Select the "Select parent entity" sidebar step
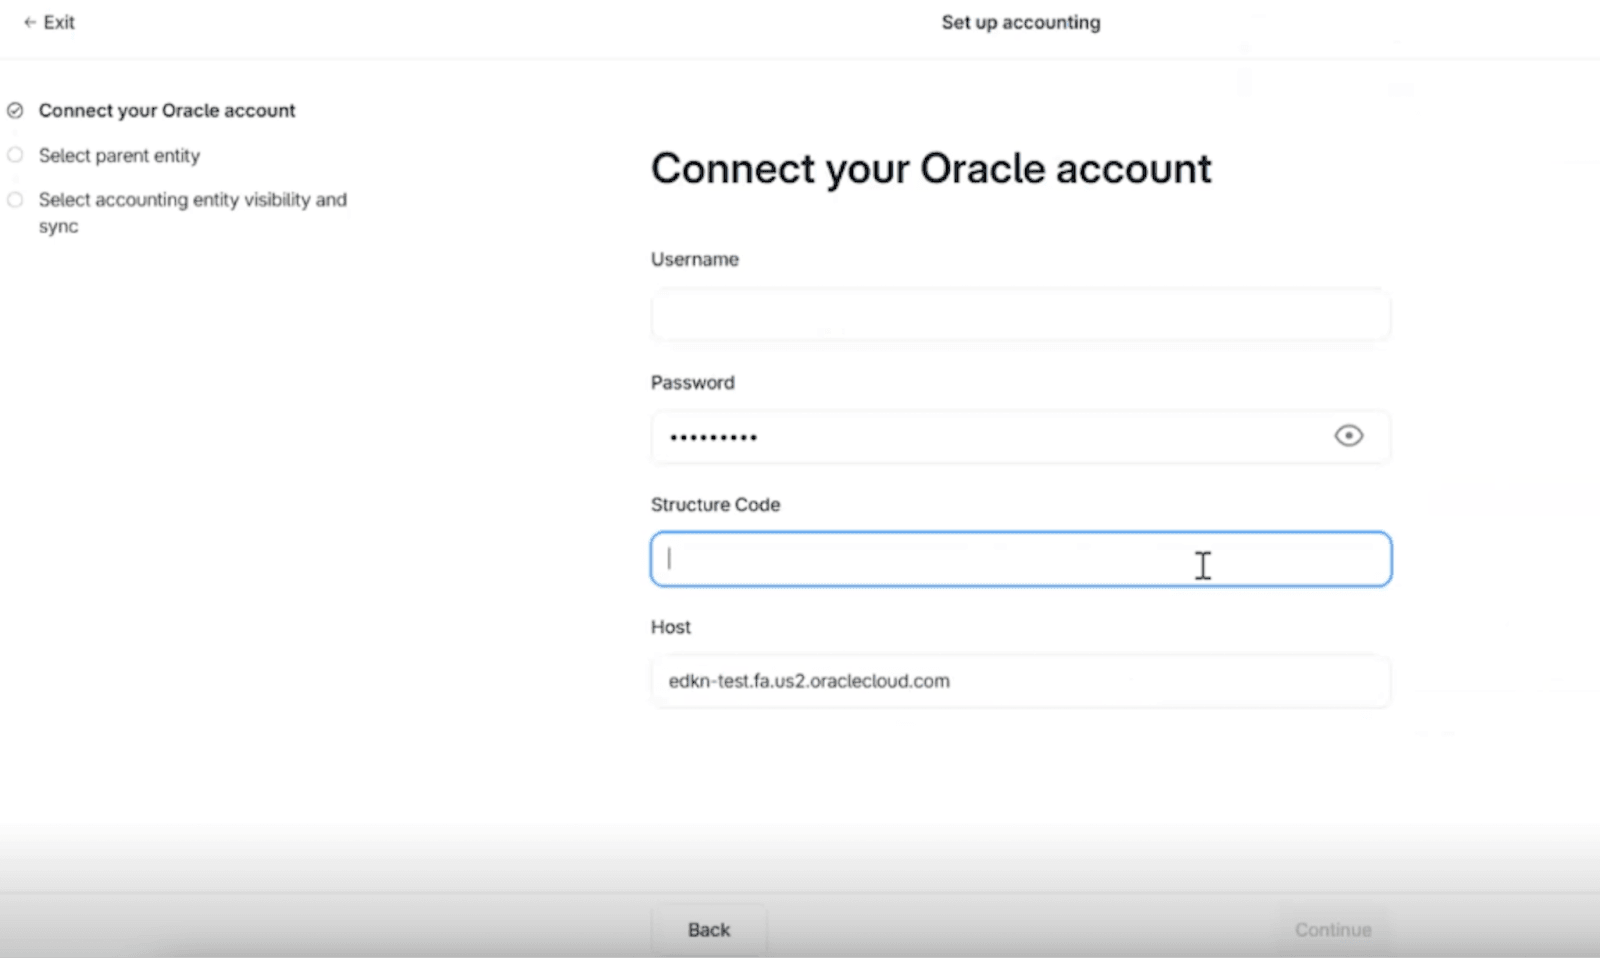 [x=119, y=155]
